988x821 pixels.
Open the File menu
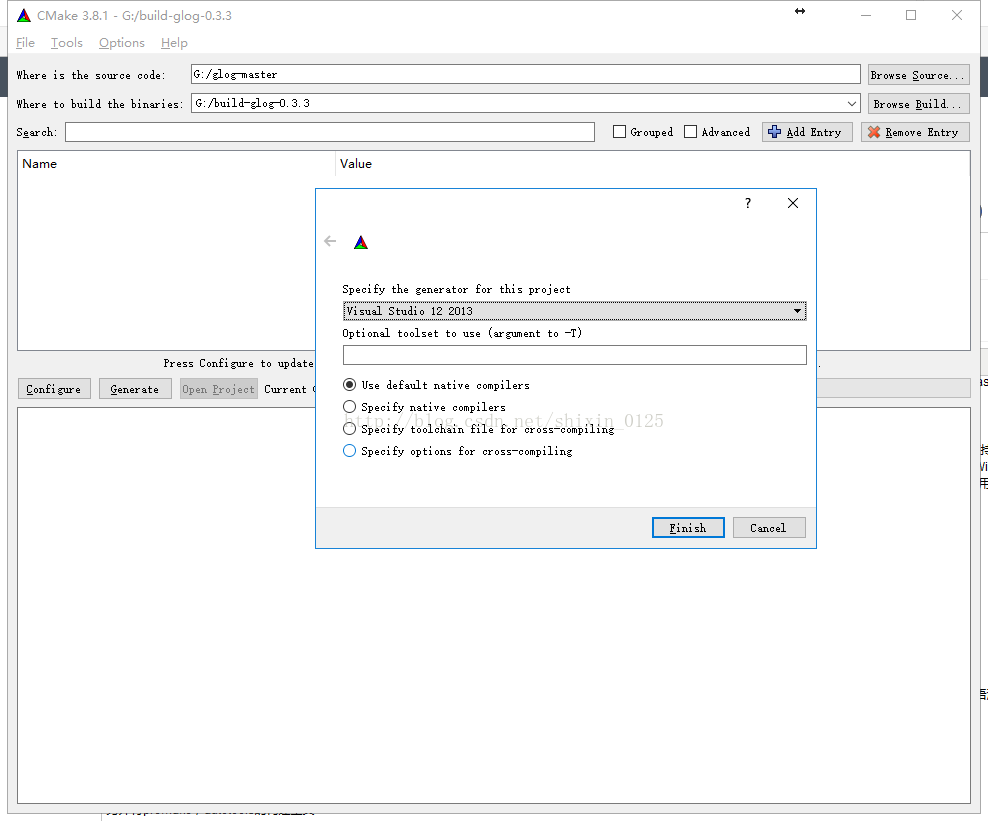tap(25, 43)
